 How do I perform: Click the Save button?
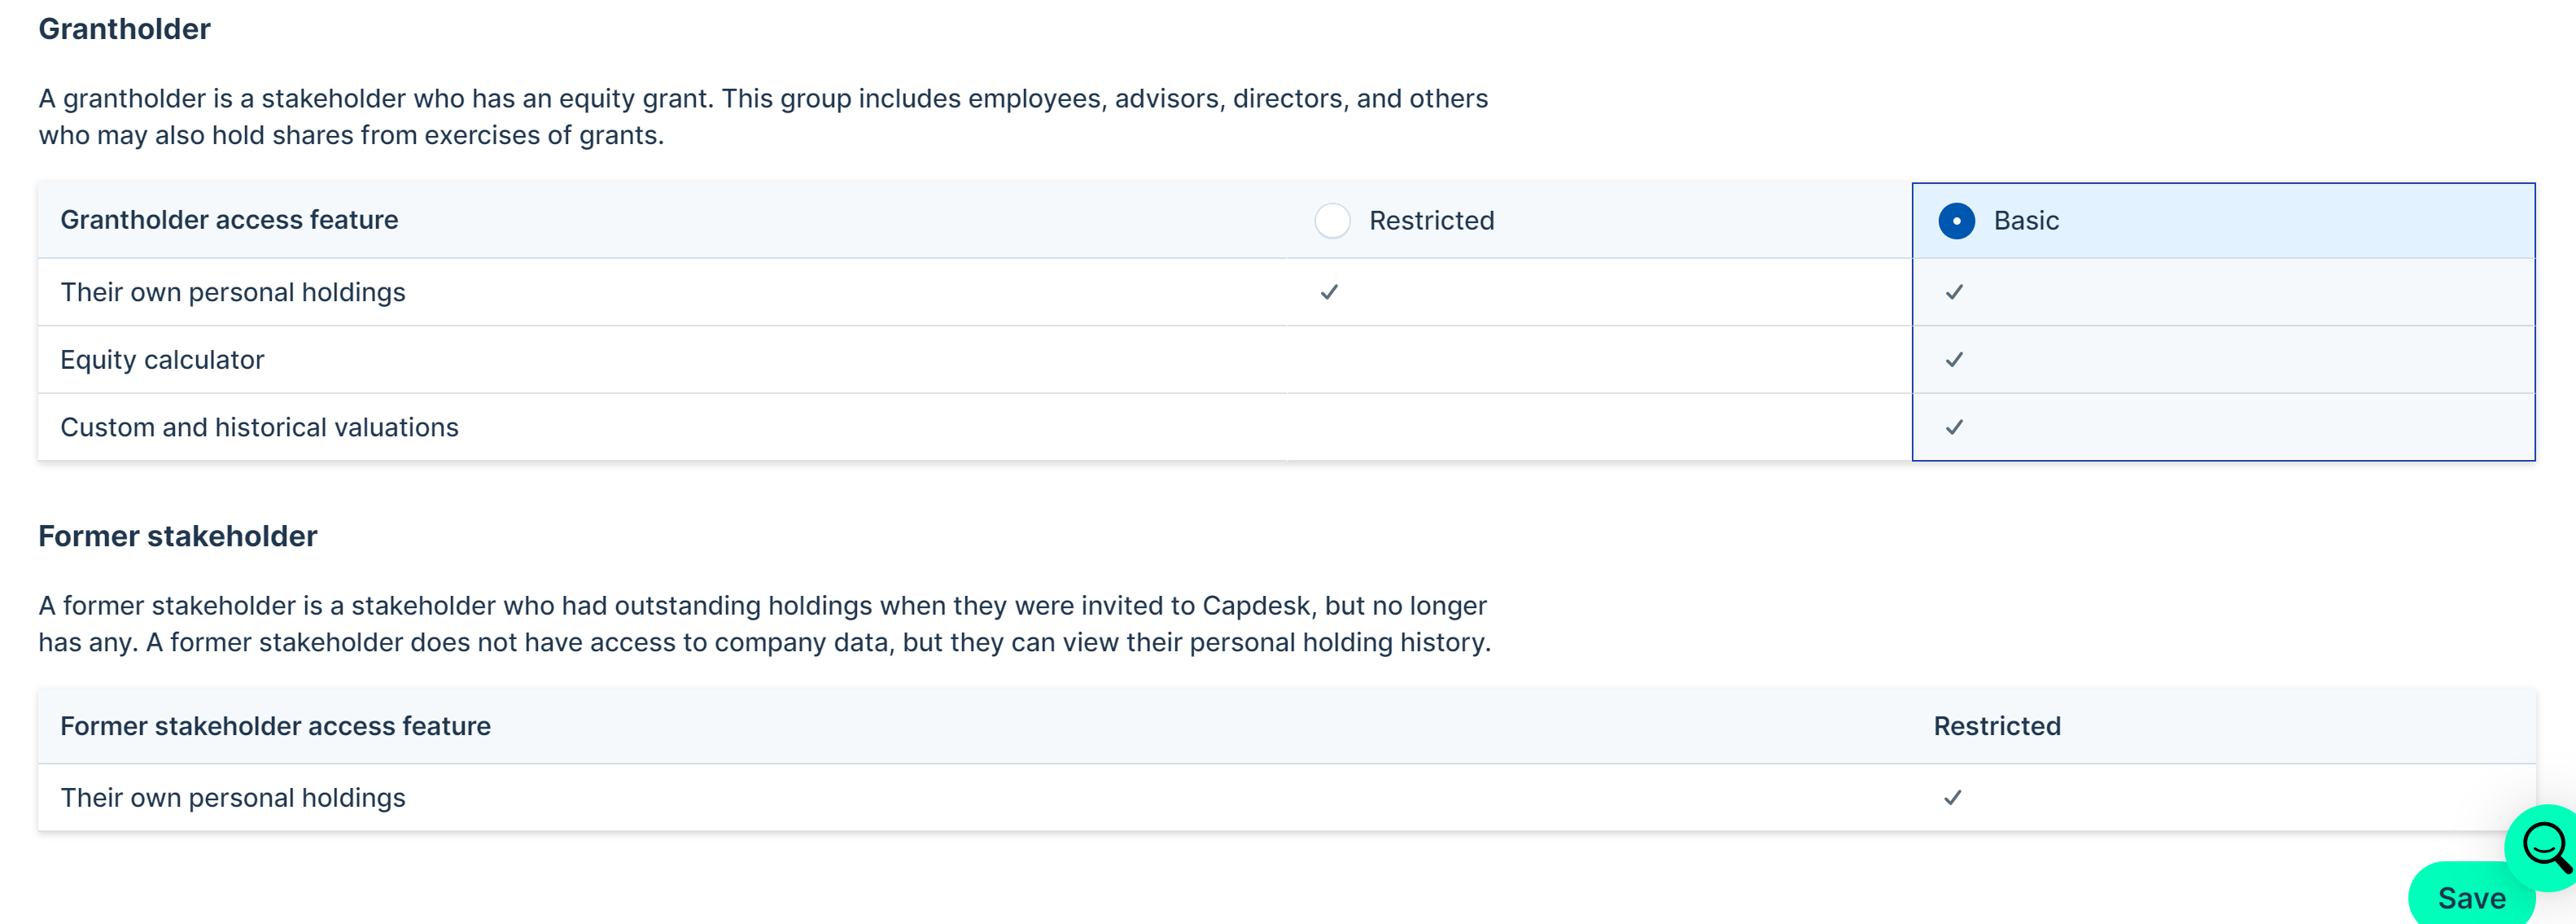pyautogui.click(x=2471, y=897)
